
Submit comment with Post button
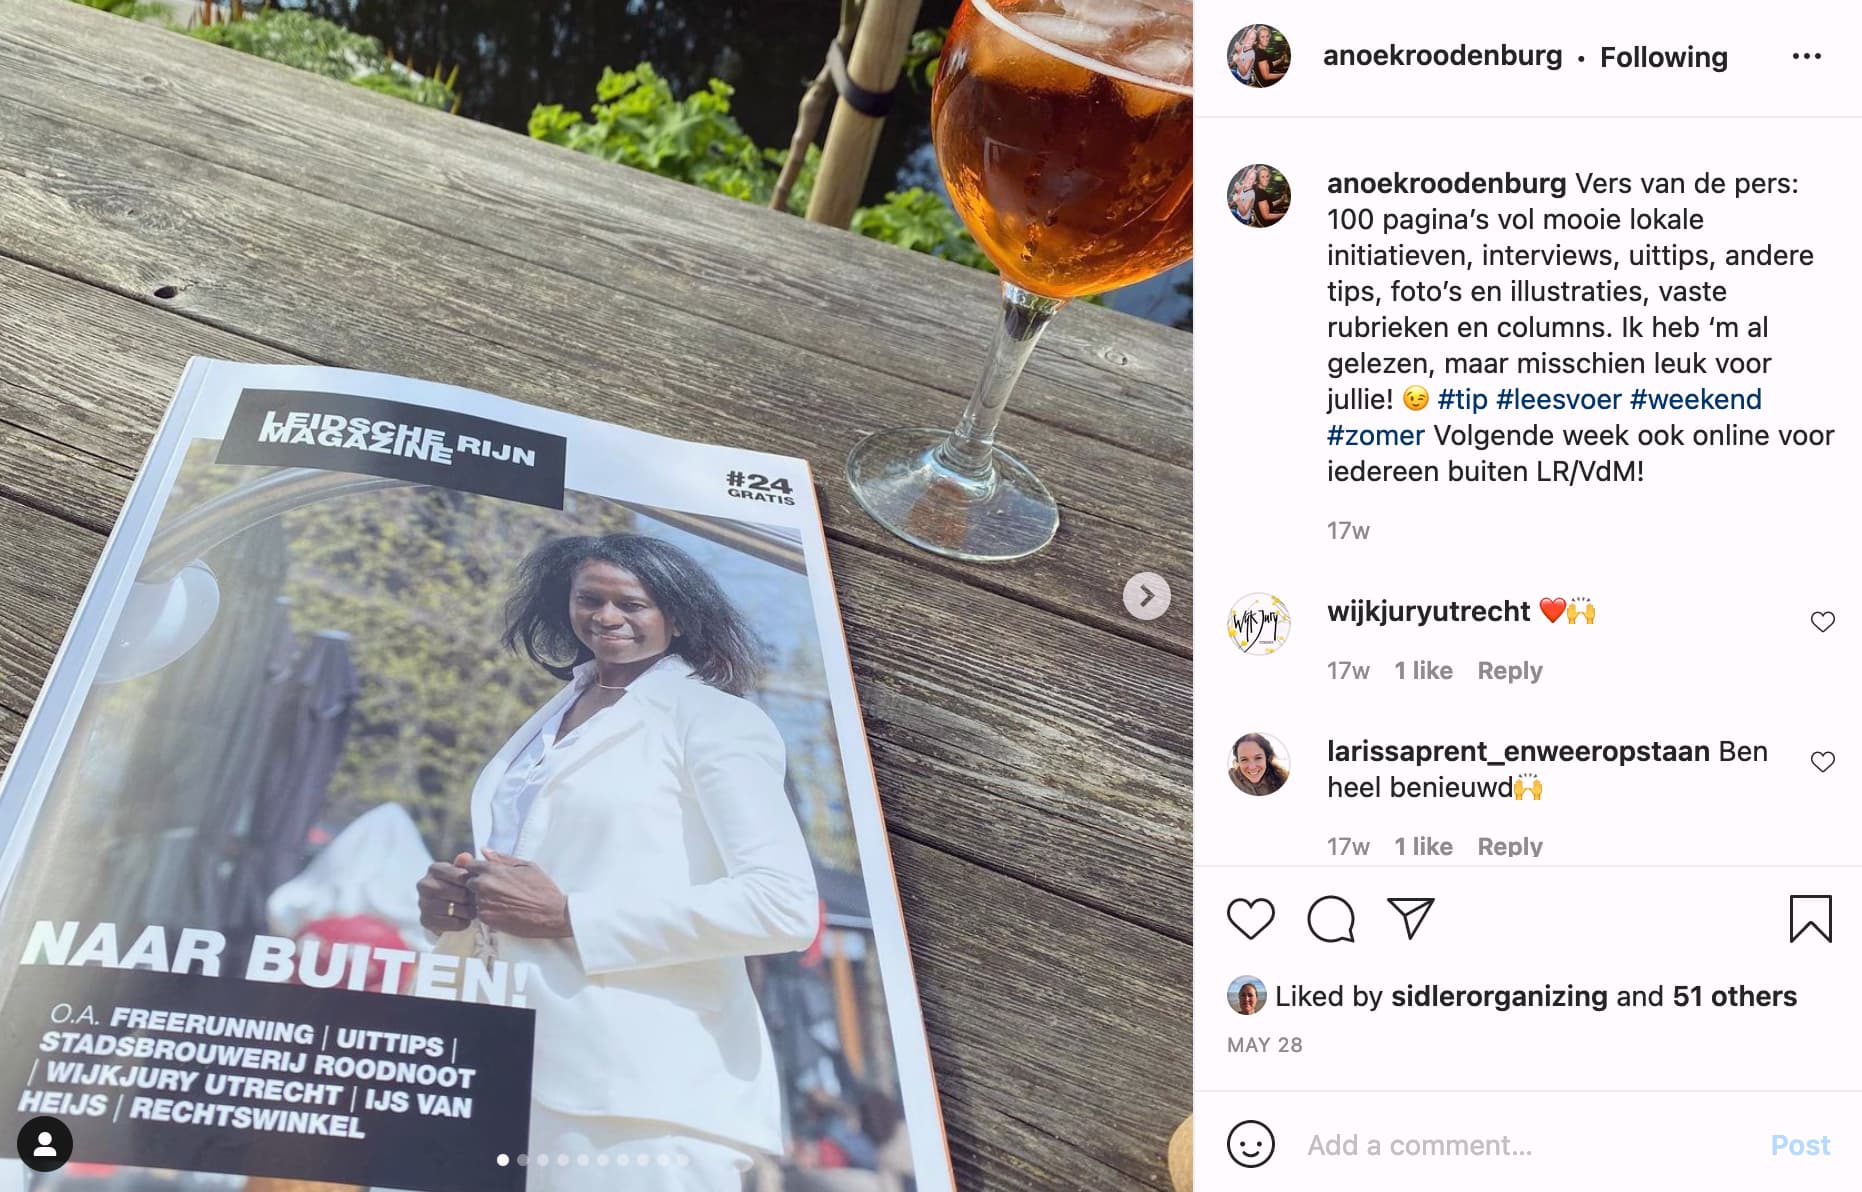tap(1800, 1145)
